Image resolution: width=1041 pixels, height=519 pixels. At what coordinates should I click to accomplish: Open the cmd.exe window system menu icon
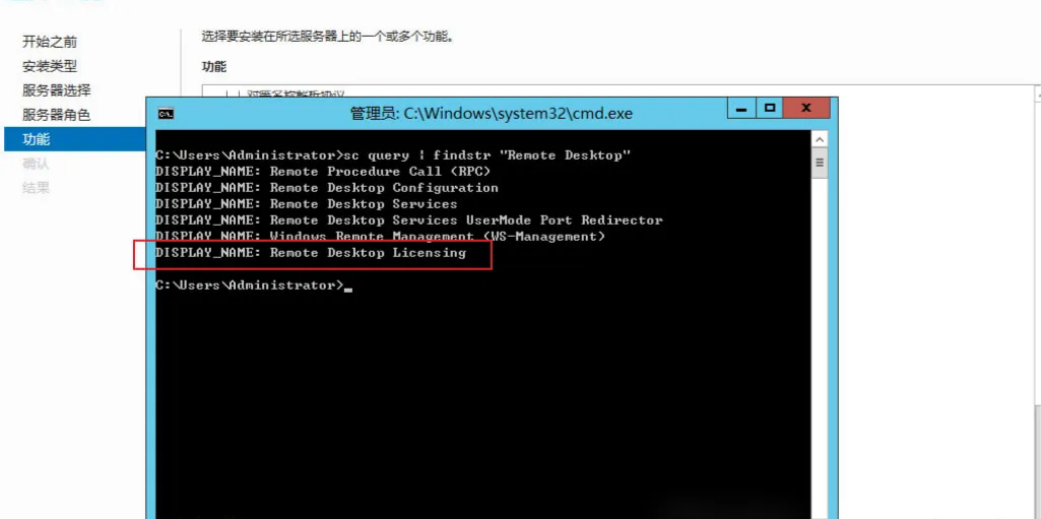pos(166,113)
